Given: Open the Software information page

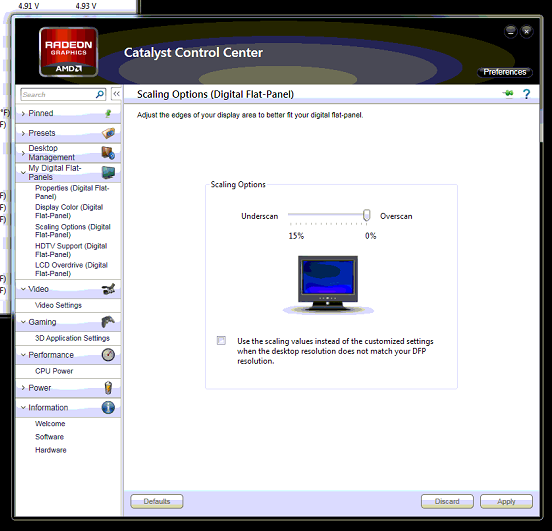Looking at the screenshot, I should point(50,437).
